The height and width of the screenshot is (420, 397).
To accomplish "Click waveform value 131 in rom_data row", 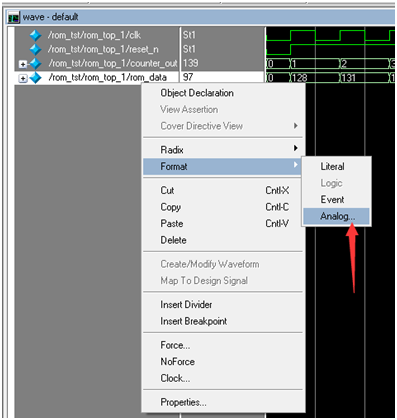I will click(348, 78).
